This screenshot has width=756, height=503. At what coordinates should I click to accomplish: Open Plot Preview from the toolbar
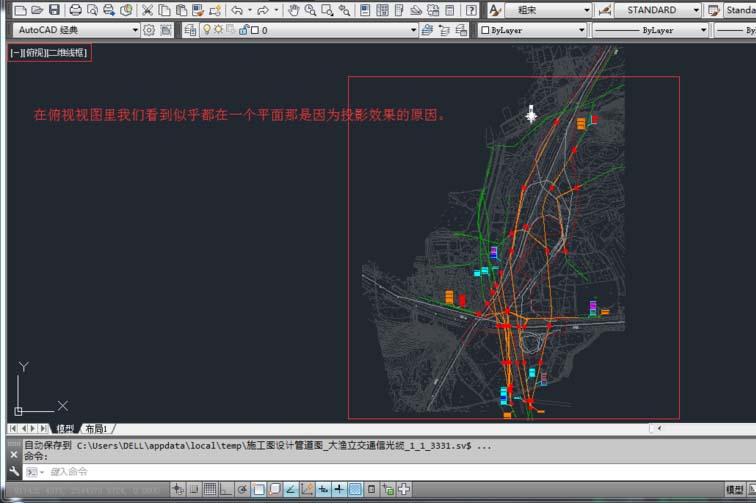(x=92, y=10)
